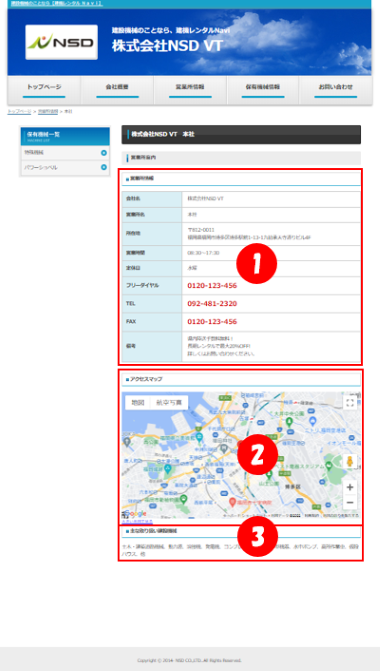Zoom in on the access map
This screenshot has width=380, height=671.
pyautogui.click(x=350, y=487)
